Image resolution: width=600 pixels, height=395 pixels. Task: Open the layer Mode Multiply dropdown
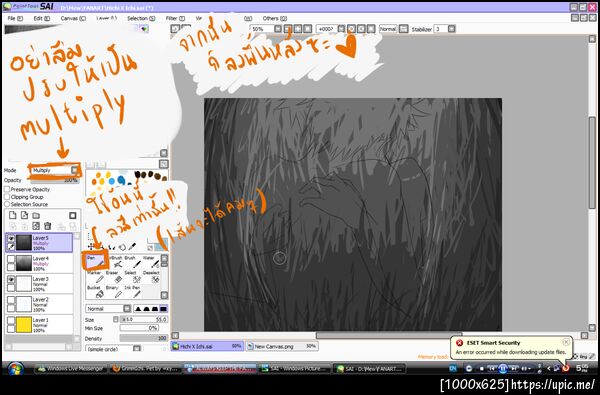coord(55,170)
